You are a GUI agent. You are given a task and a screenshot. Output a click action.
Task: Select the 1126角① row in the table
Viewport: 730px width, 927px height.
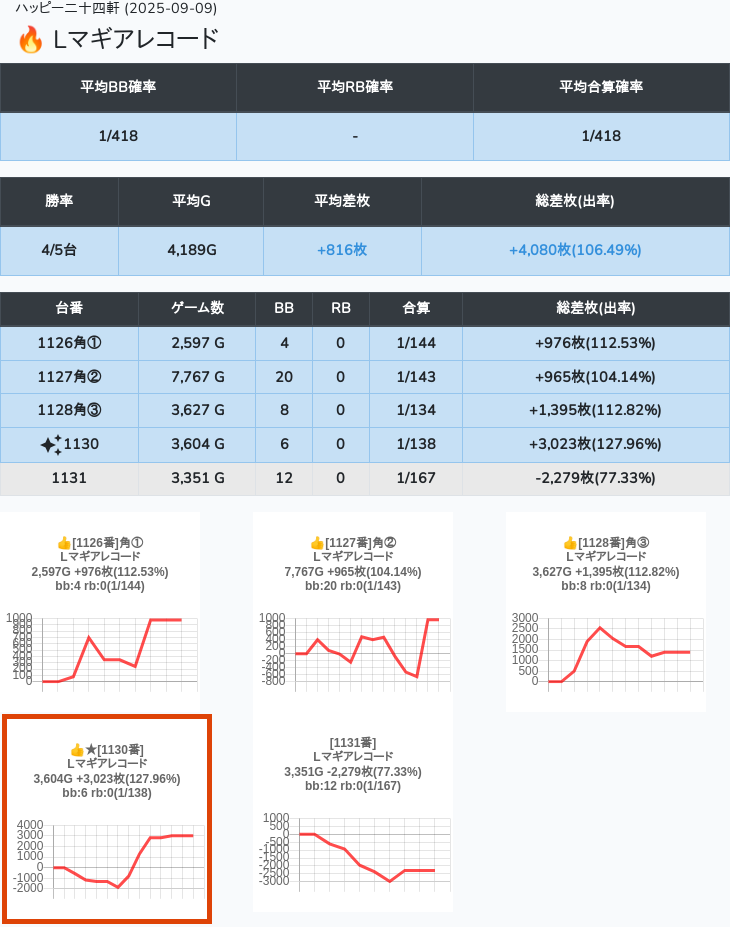point(69,343)
